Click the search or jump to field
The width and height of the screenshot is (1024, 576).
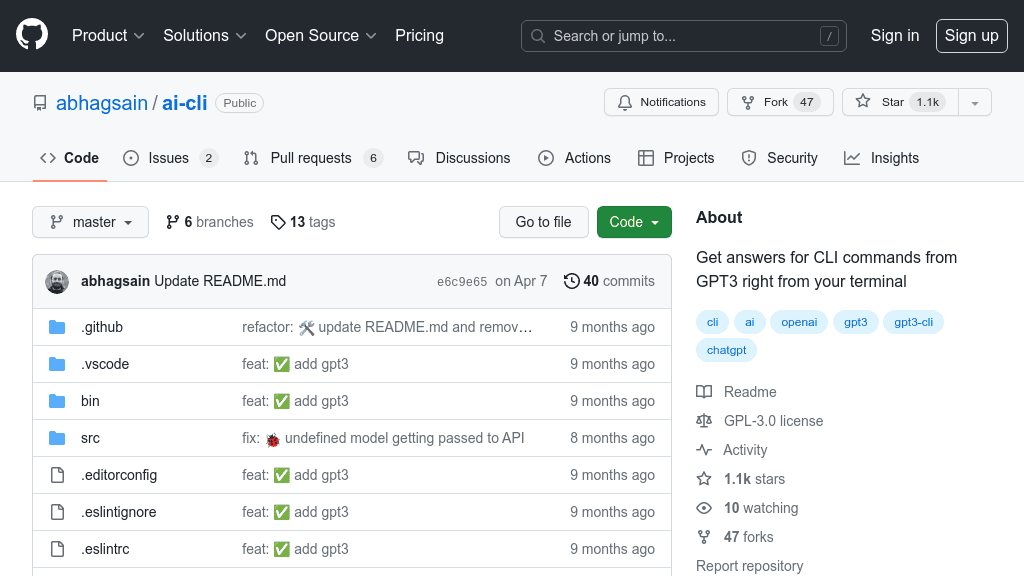pyautogui.click(x=683, y=35)
